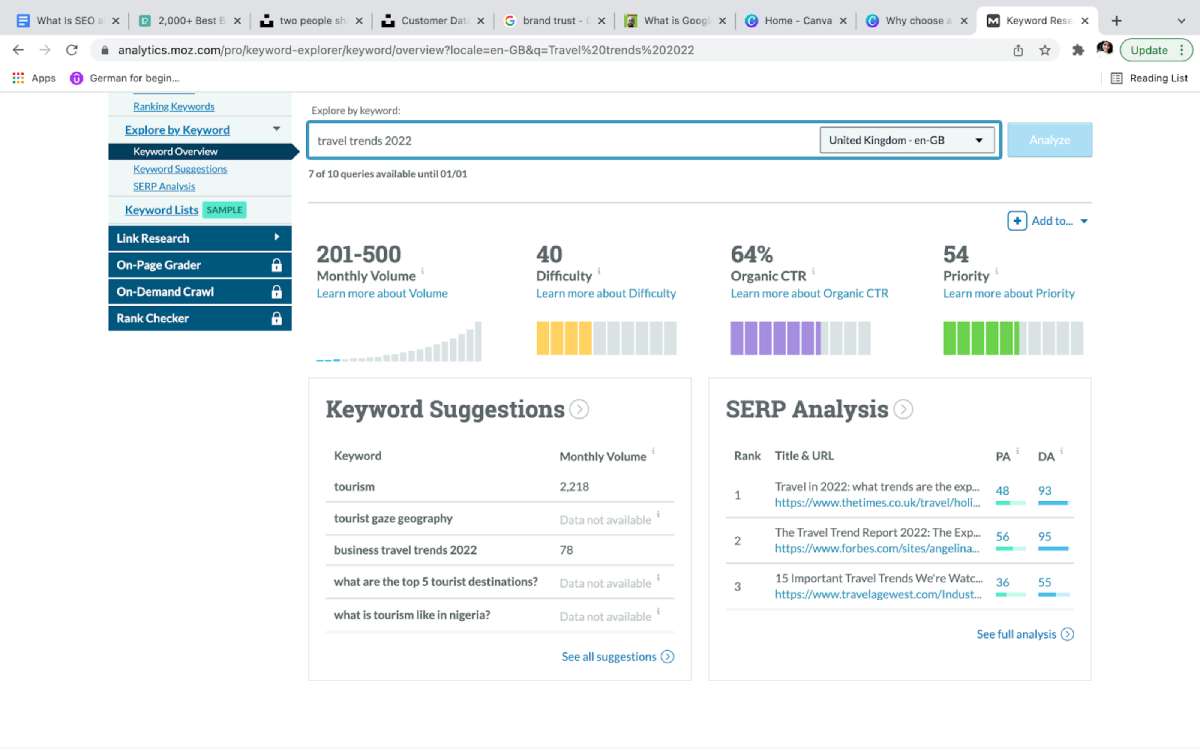Viewport: 1200px width, 750px height.
Task: Click the Keyword Suggestions arrow circle icon
Action: 579,409
